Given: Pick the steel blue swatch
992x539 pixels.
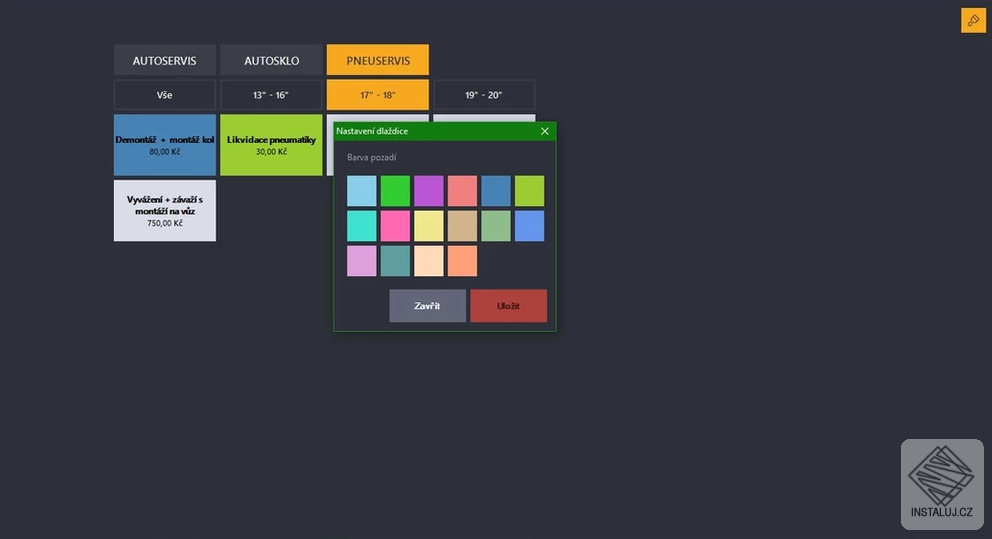Looking at the screenshot, I should [496, 191].
